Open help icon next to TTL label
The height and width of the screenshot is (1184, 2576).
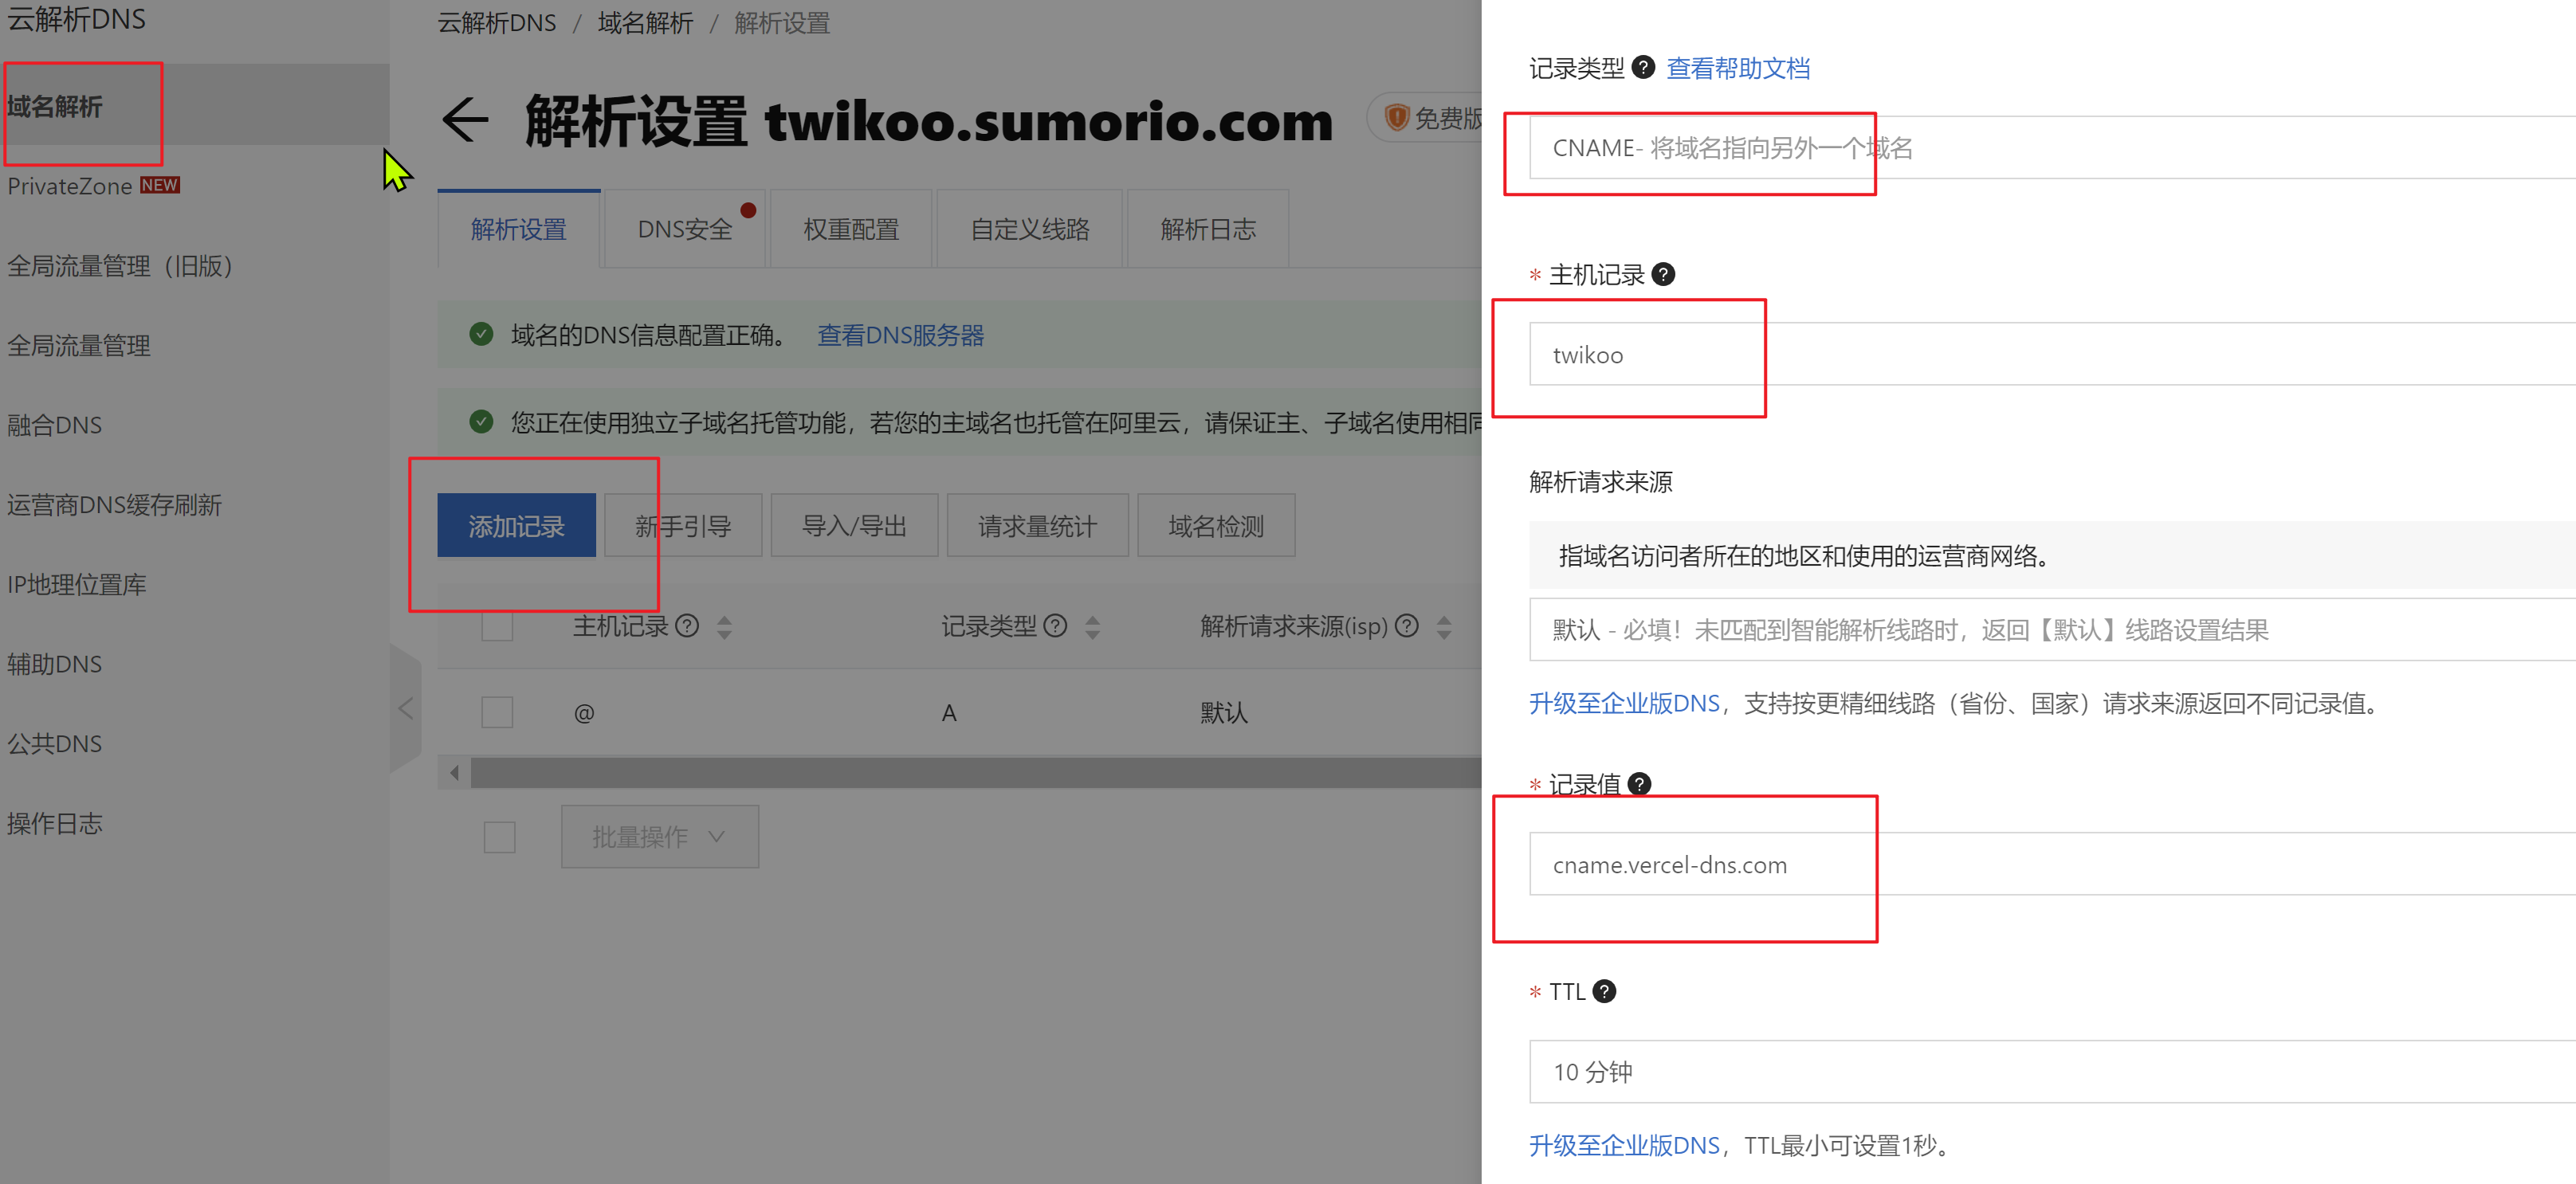click(x=1604, y=991)
